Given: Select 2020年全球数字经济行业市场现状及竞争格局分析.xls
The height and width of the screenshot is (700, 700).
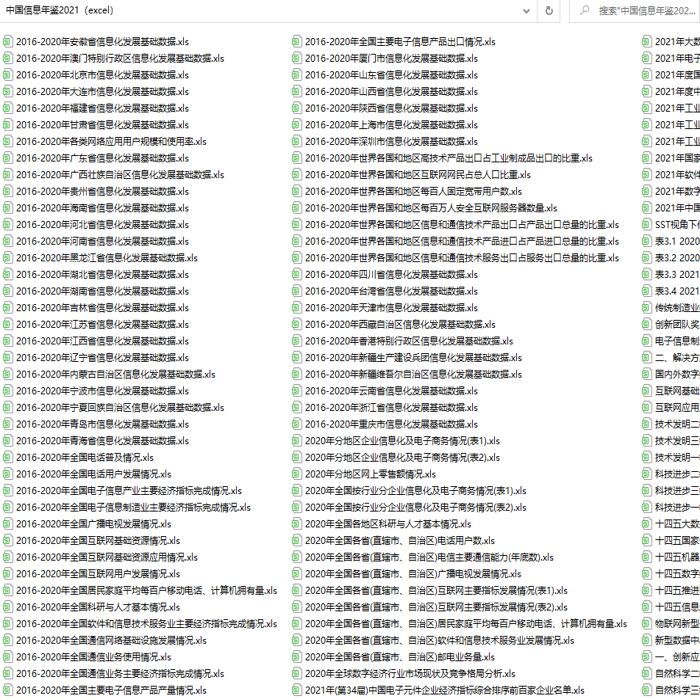Looking at the screenshot, I should click(410, 674).
